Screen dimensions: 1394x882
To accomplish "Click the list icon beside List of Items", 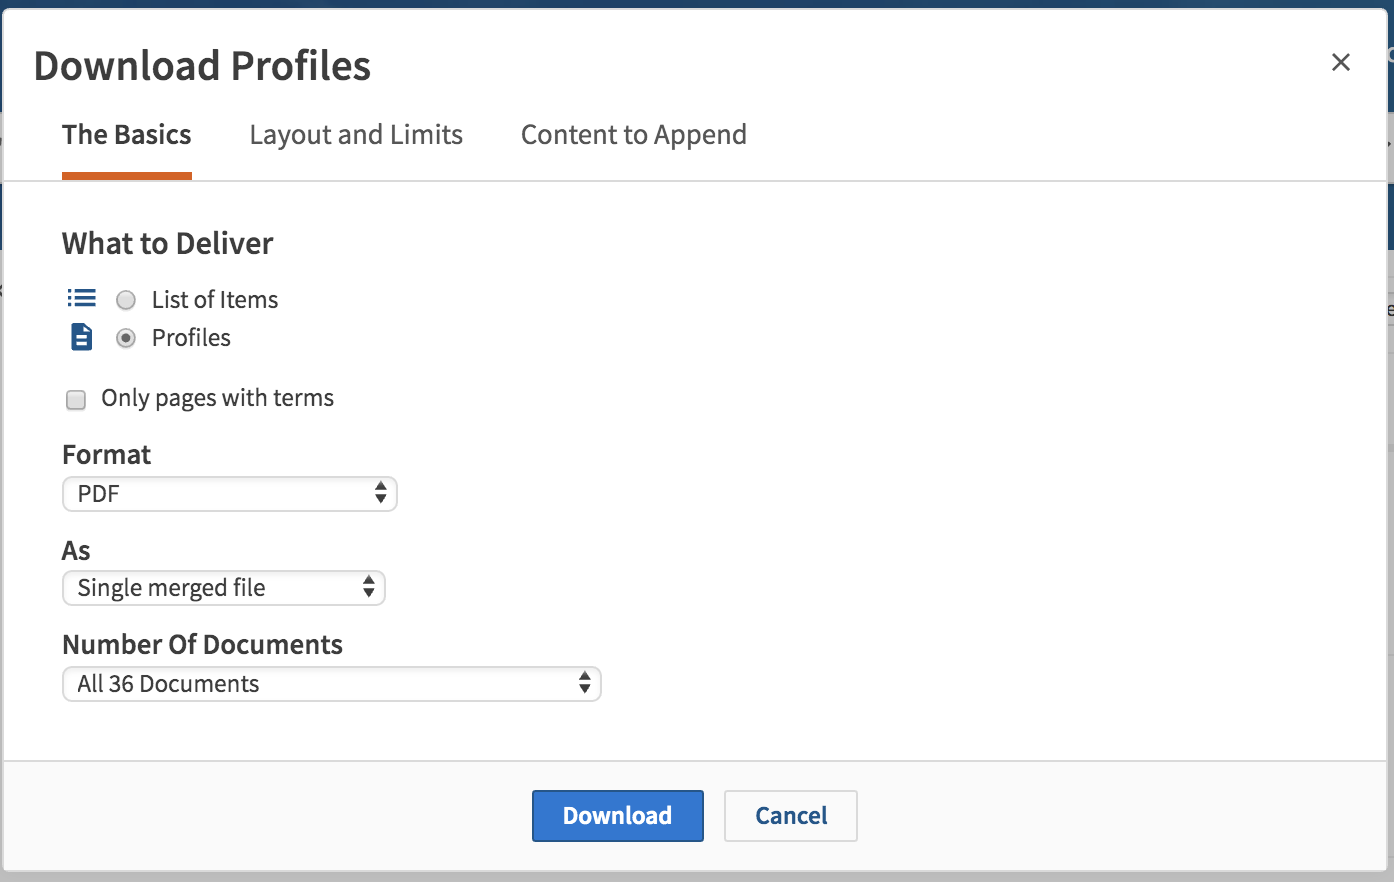I will (81, 298).
